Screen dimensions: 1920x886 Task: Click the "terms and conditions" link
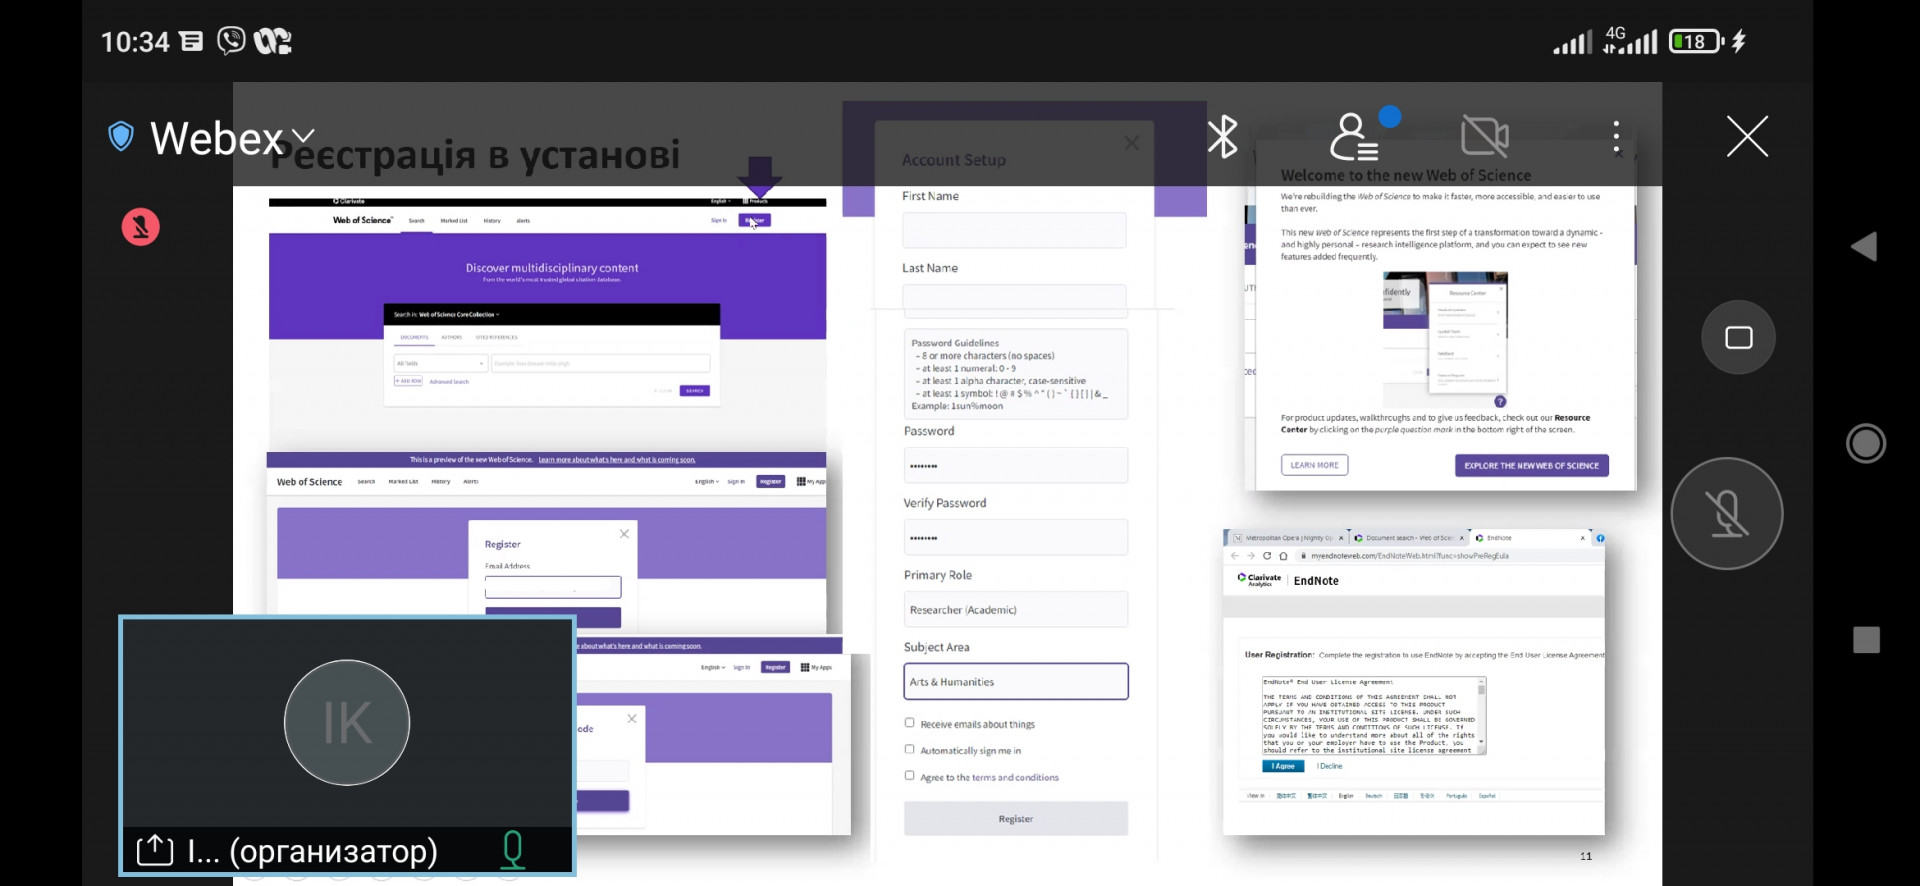pos(1015,777)
